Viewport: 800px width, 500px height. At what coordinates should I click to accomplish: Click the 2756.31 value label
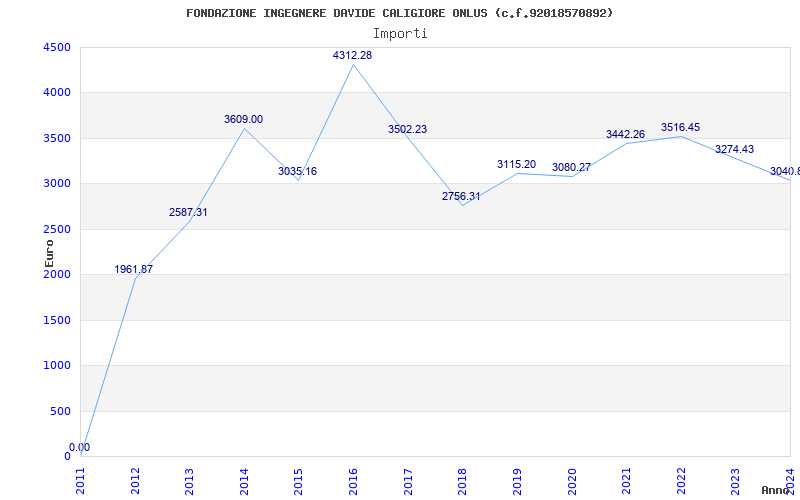tap(461, 196)
